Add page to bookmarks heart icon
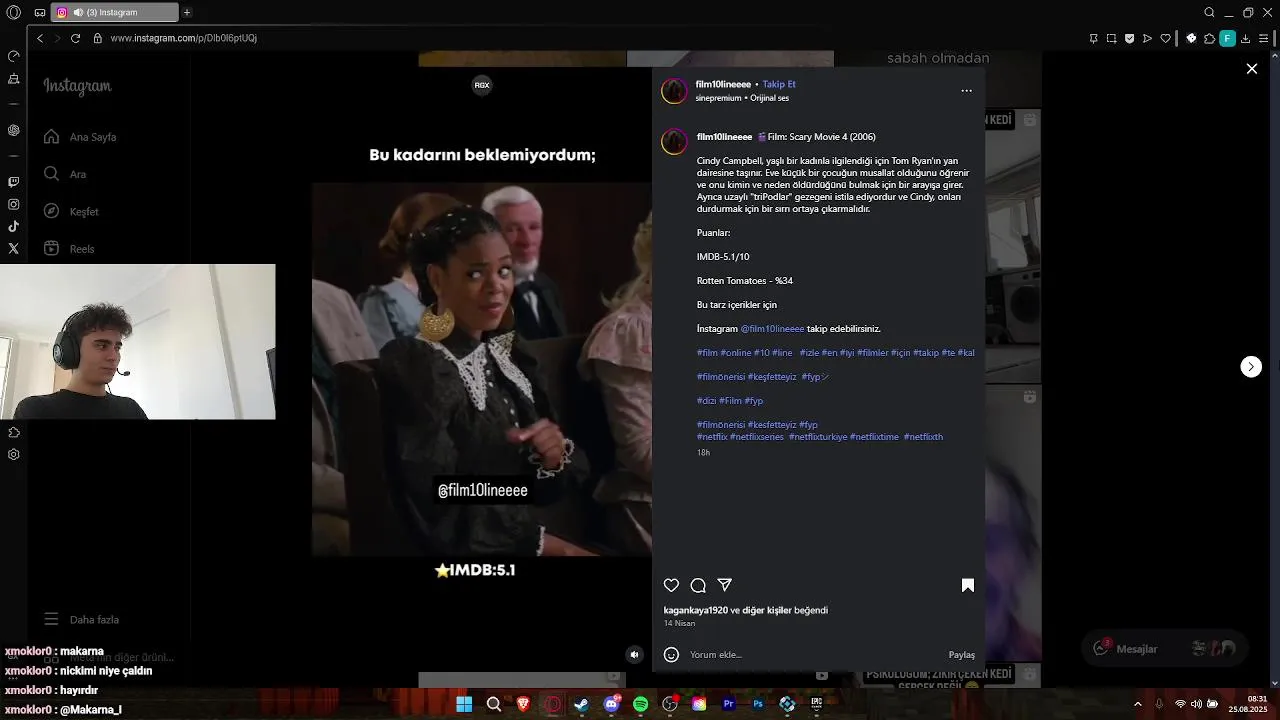 [x=1165, y=38]
